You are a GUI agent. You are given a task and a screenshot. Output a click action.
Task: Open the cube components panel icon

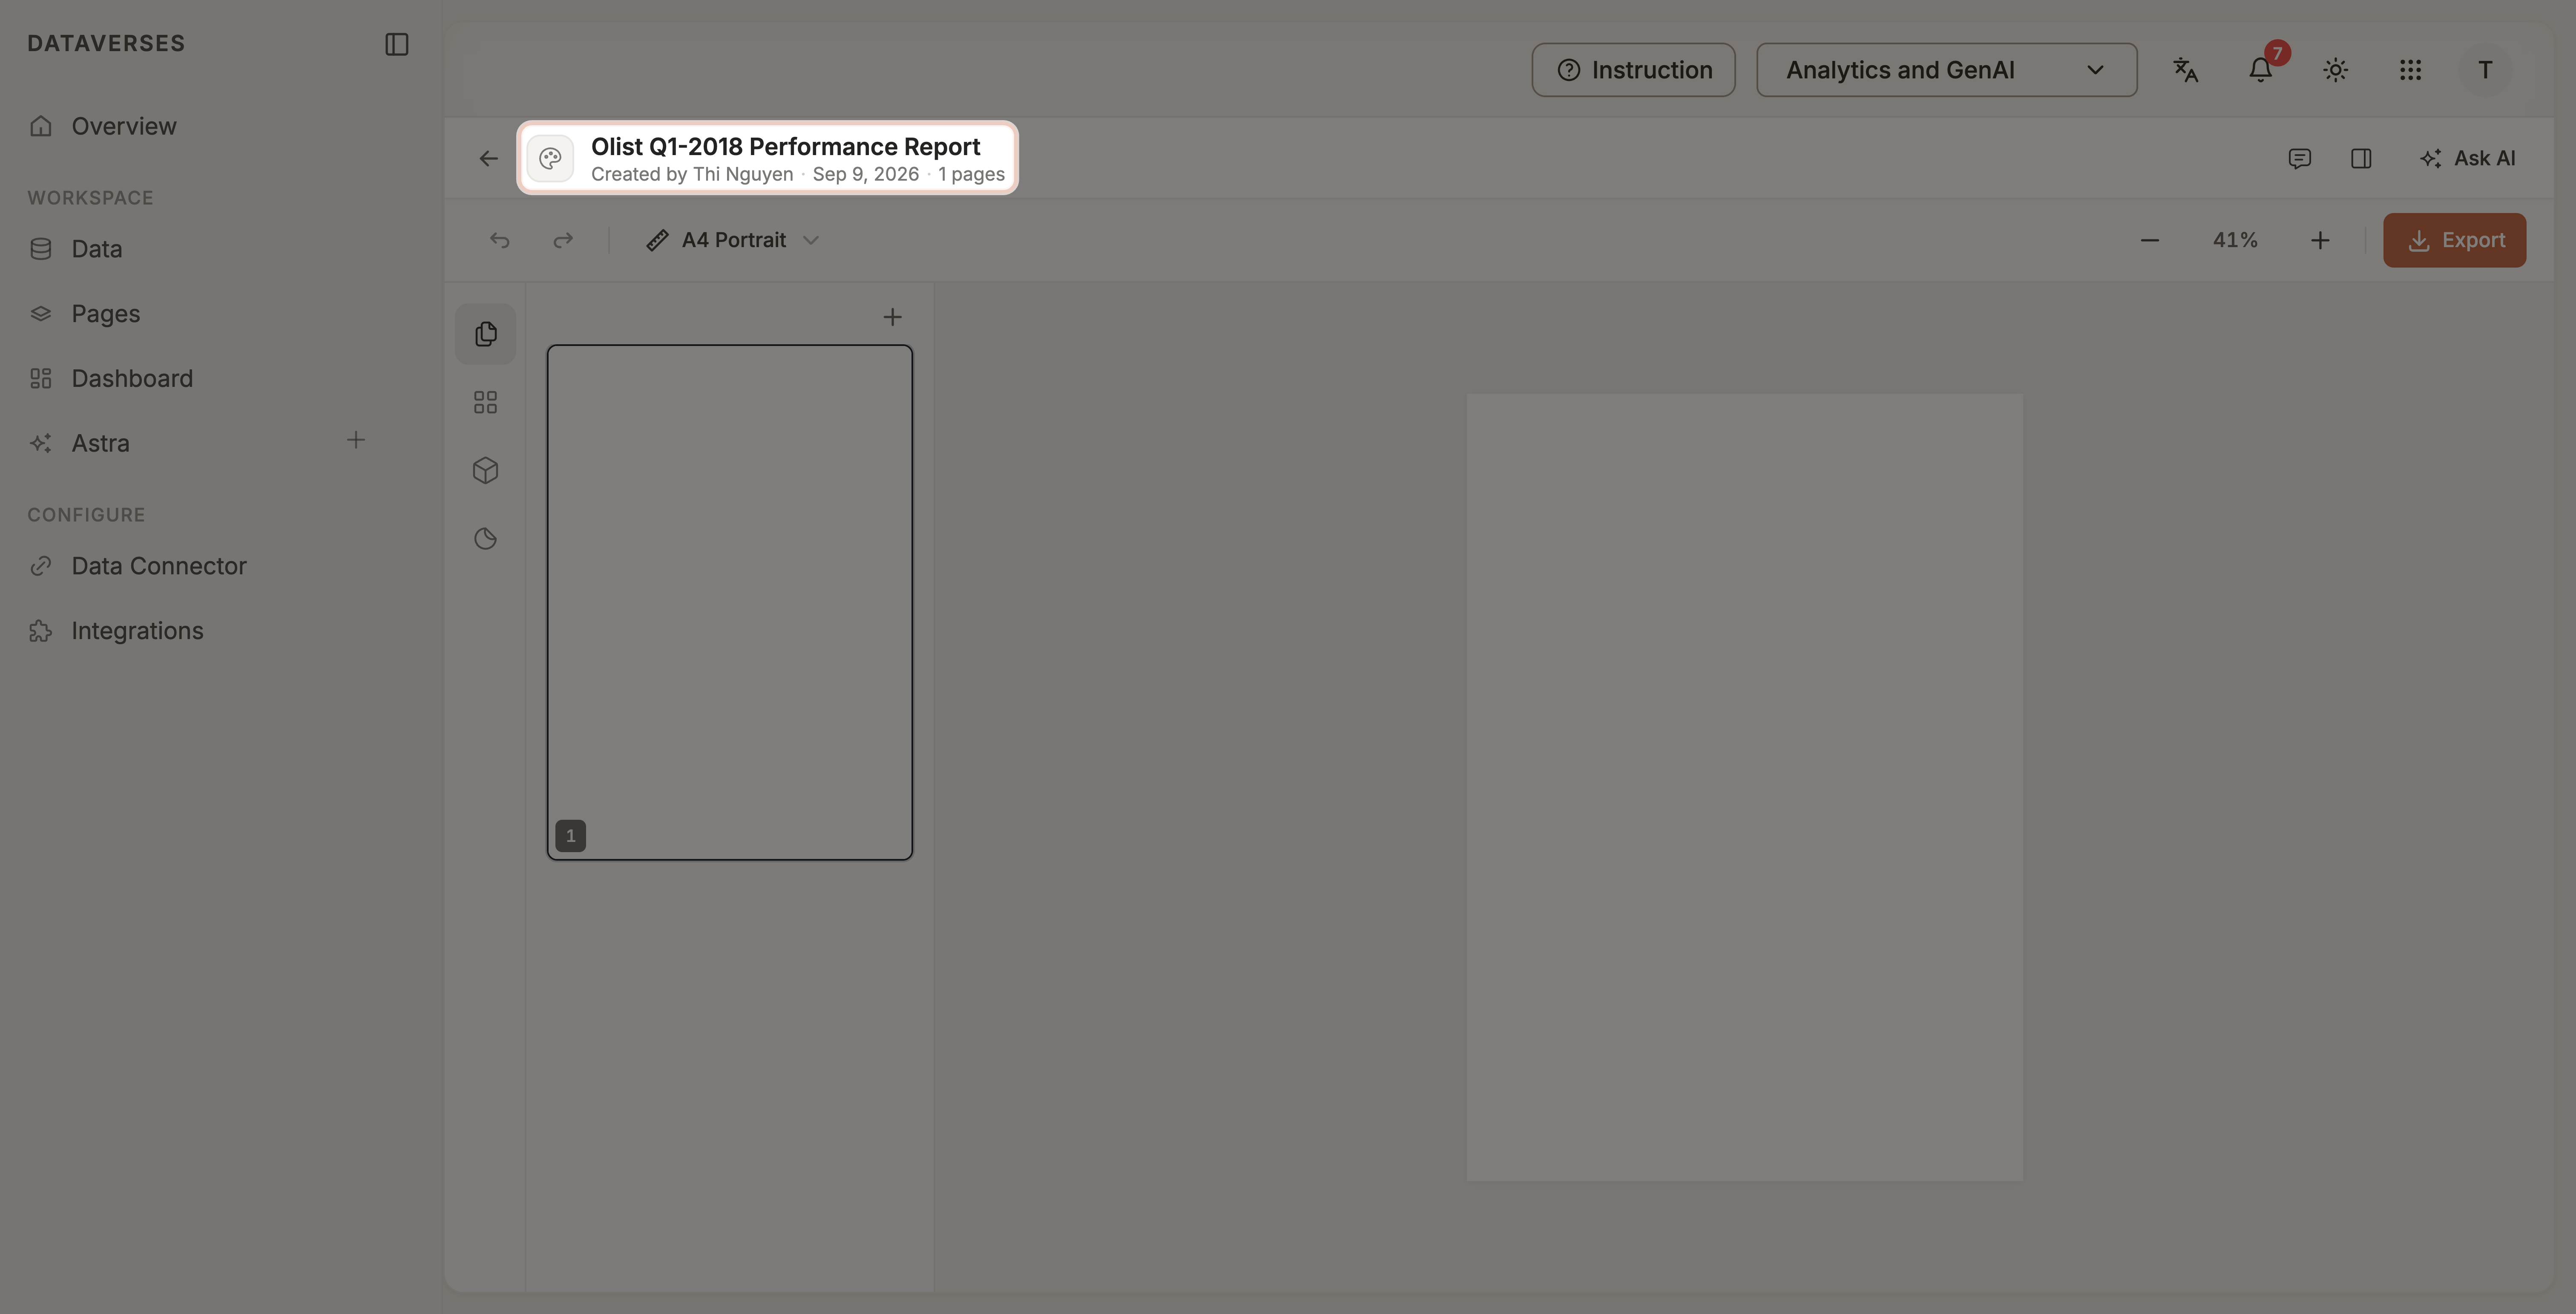click(x=485, y=470)
